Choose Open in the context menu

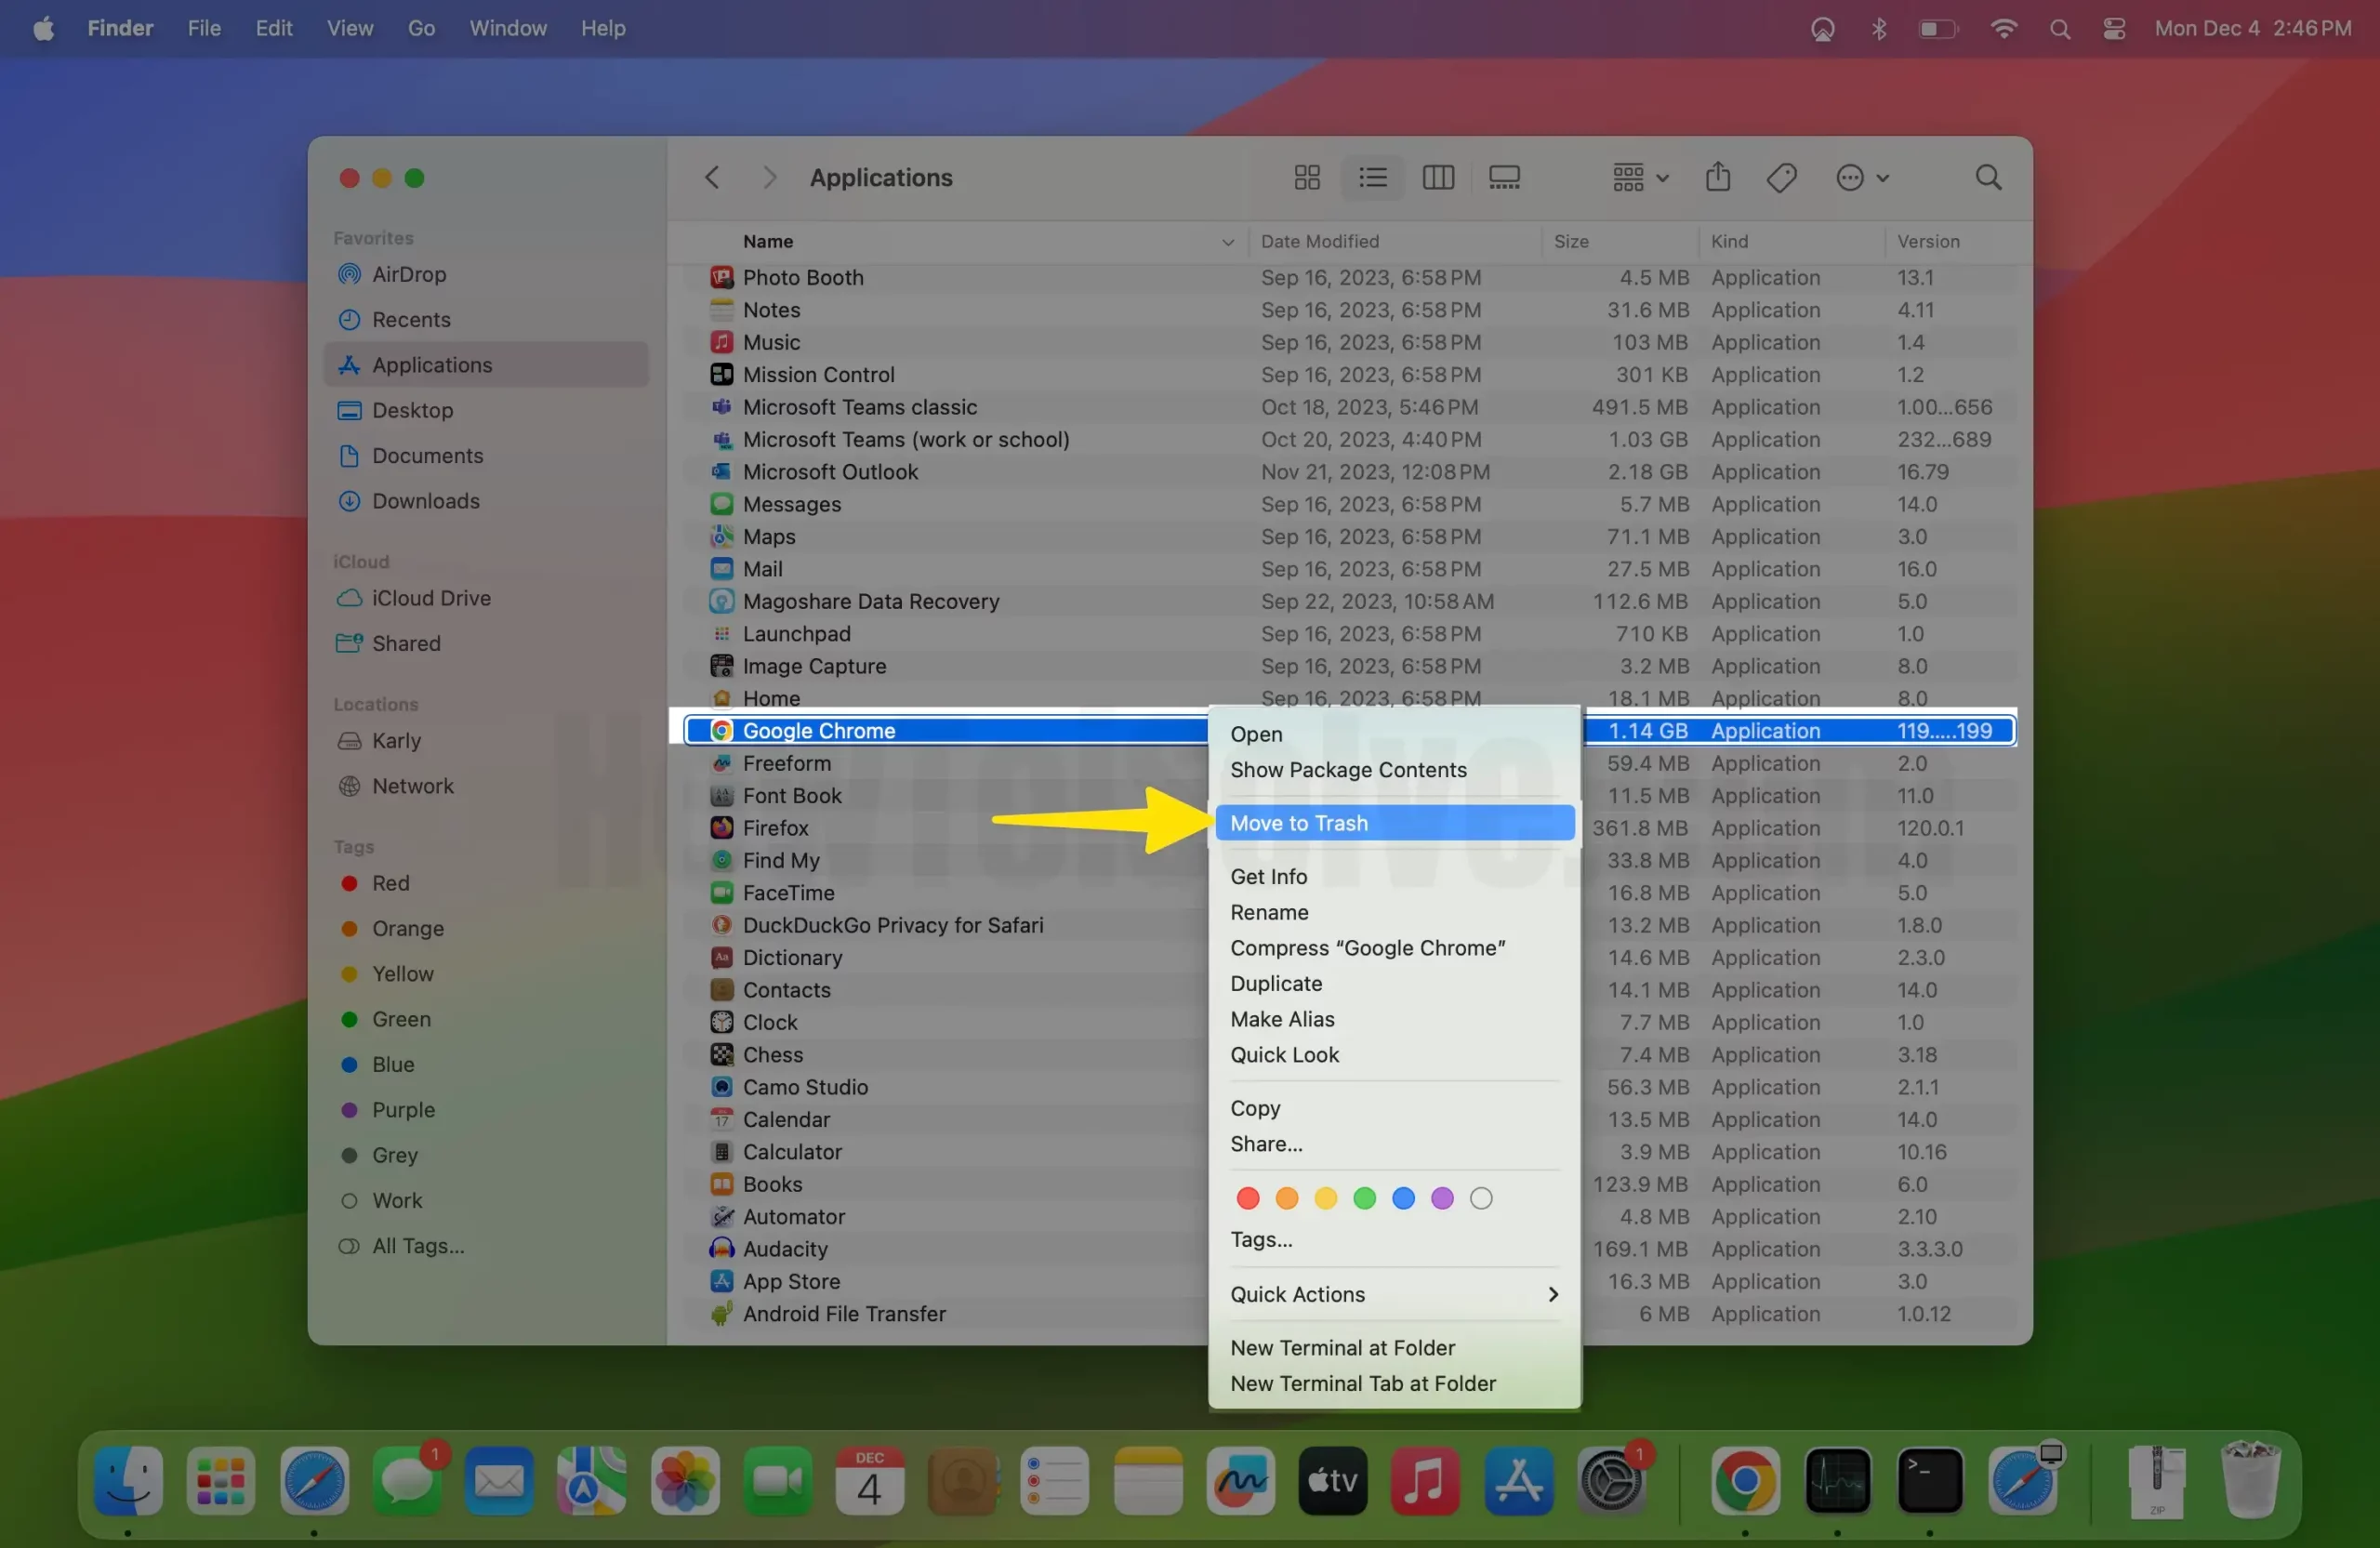pyautogui.click(x=1256, y=734)
